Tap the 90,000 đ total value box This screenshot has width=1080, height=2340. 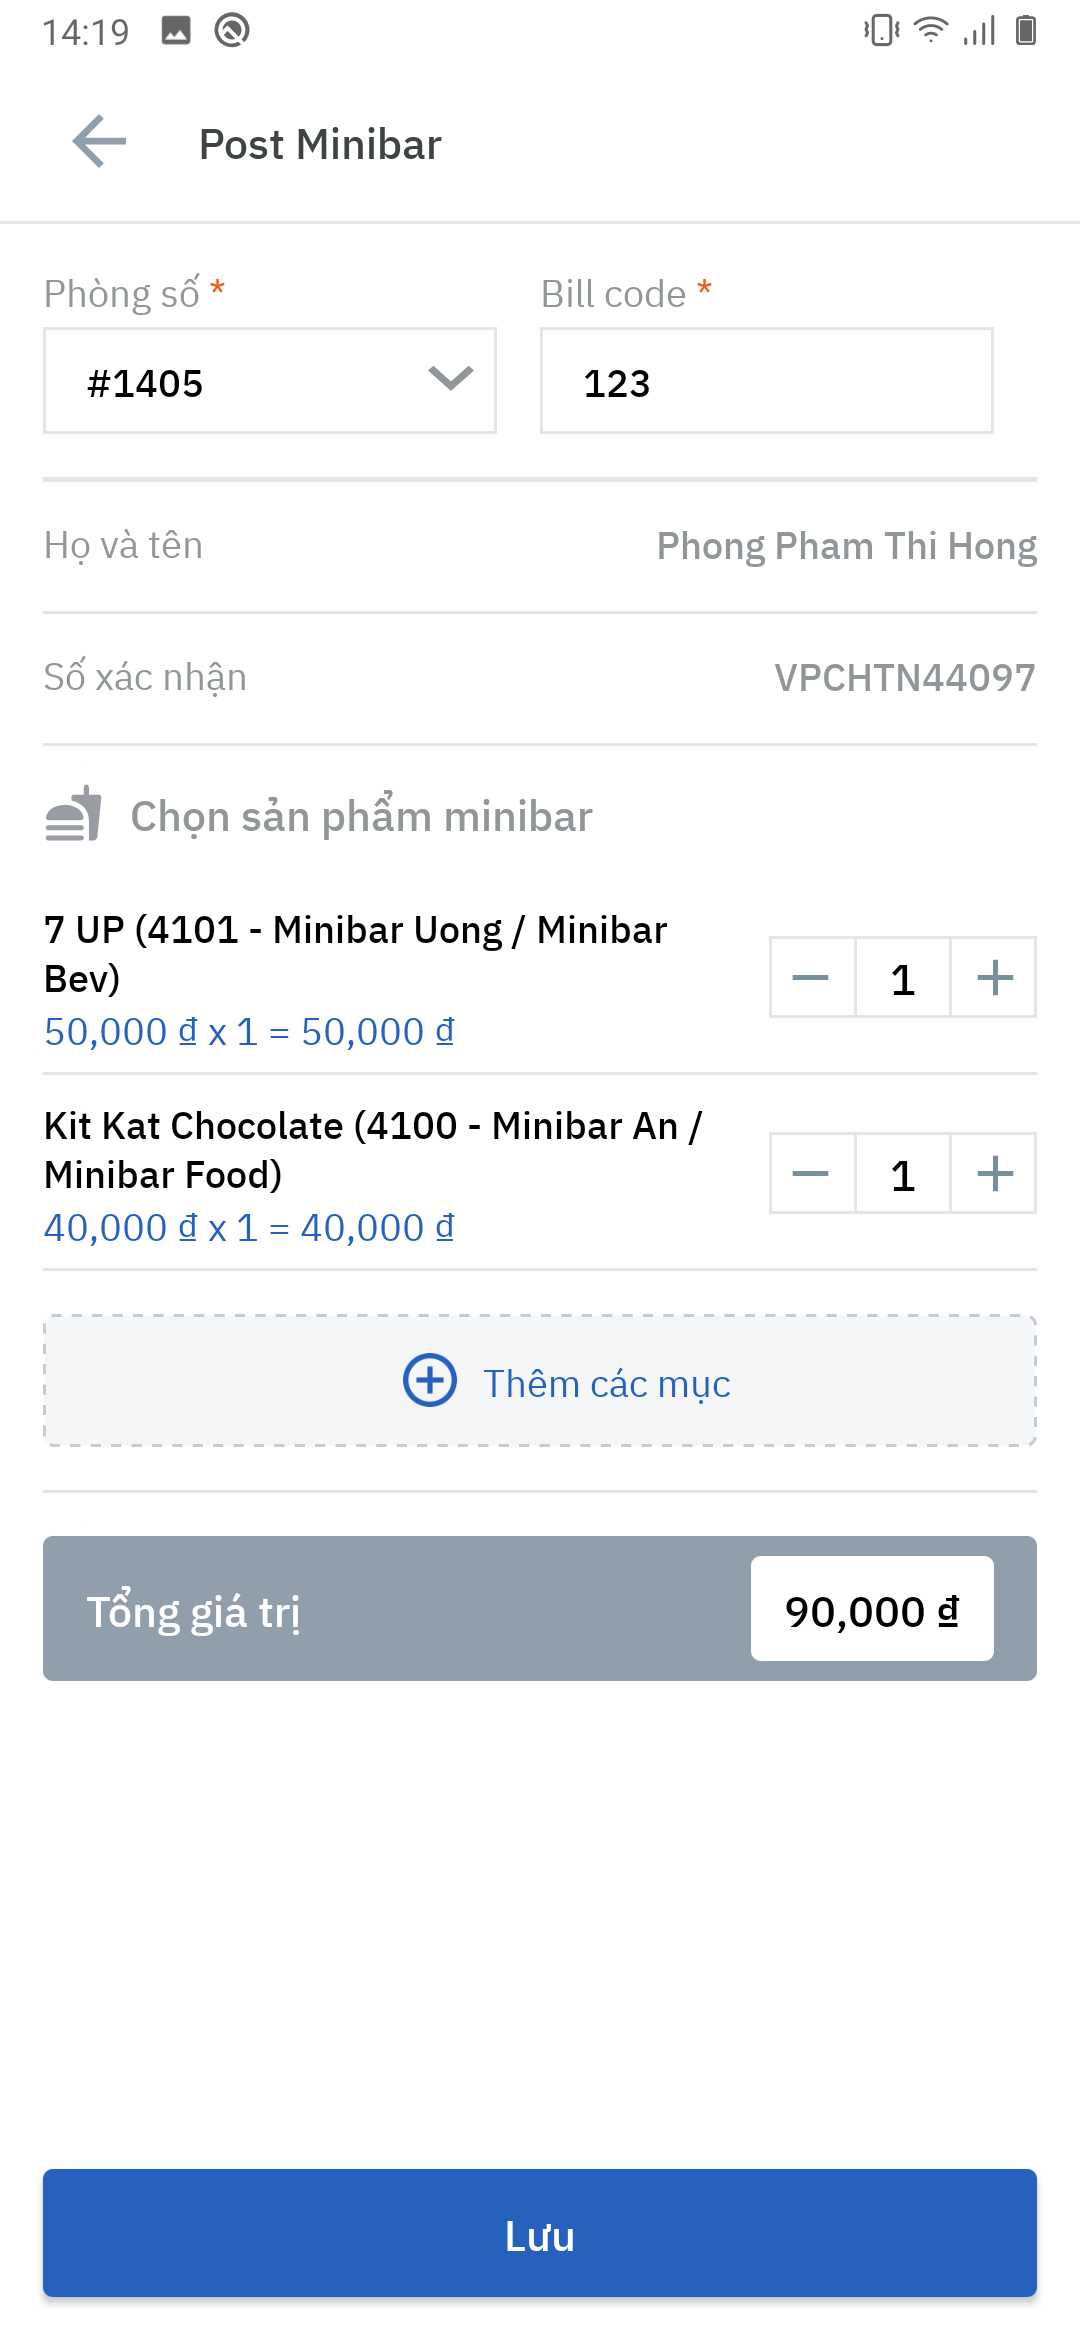872,1609
